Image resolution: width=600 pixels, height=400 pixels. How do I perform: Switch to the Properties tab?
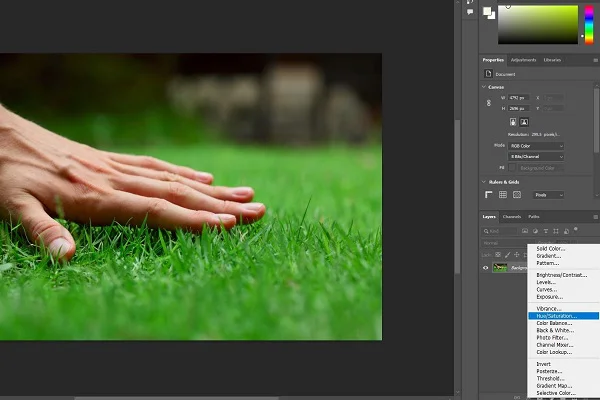[493, 60]
